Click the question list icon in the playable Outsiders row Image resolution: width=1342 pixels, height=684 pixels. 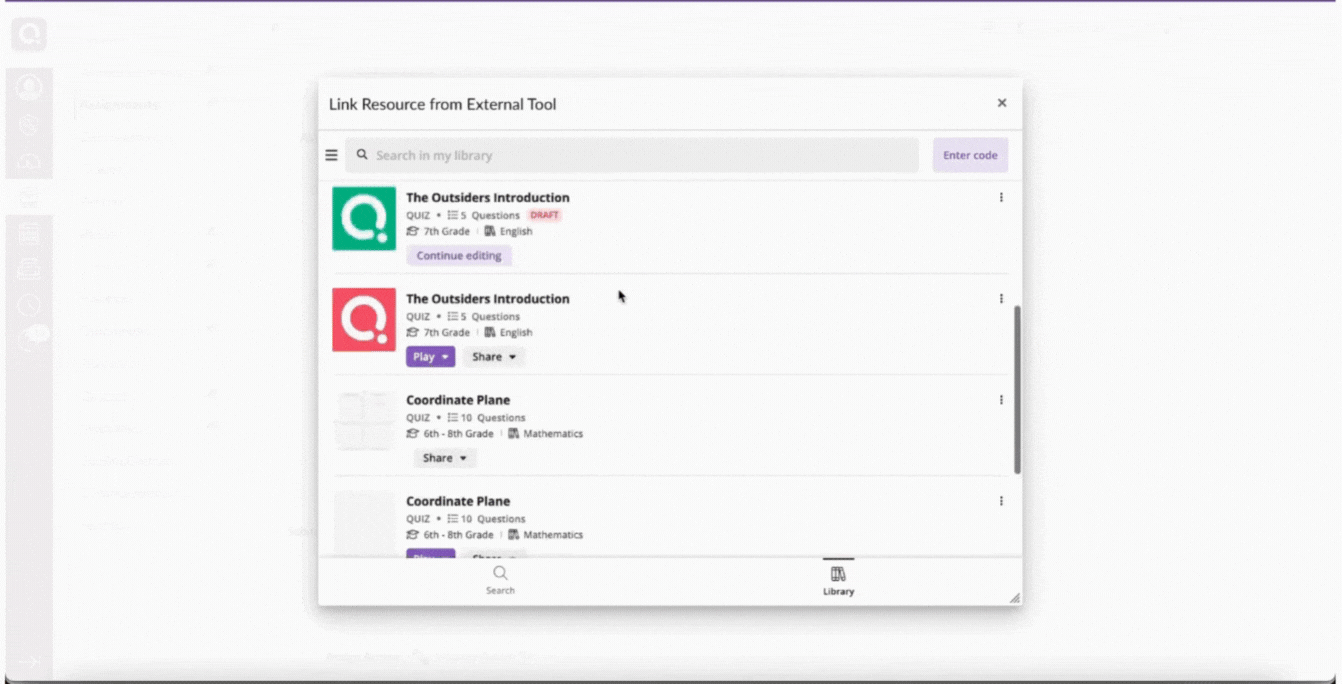click(453, 316)
